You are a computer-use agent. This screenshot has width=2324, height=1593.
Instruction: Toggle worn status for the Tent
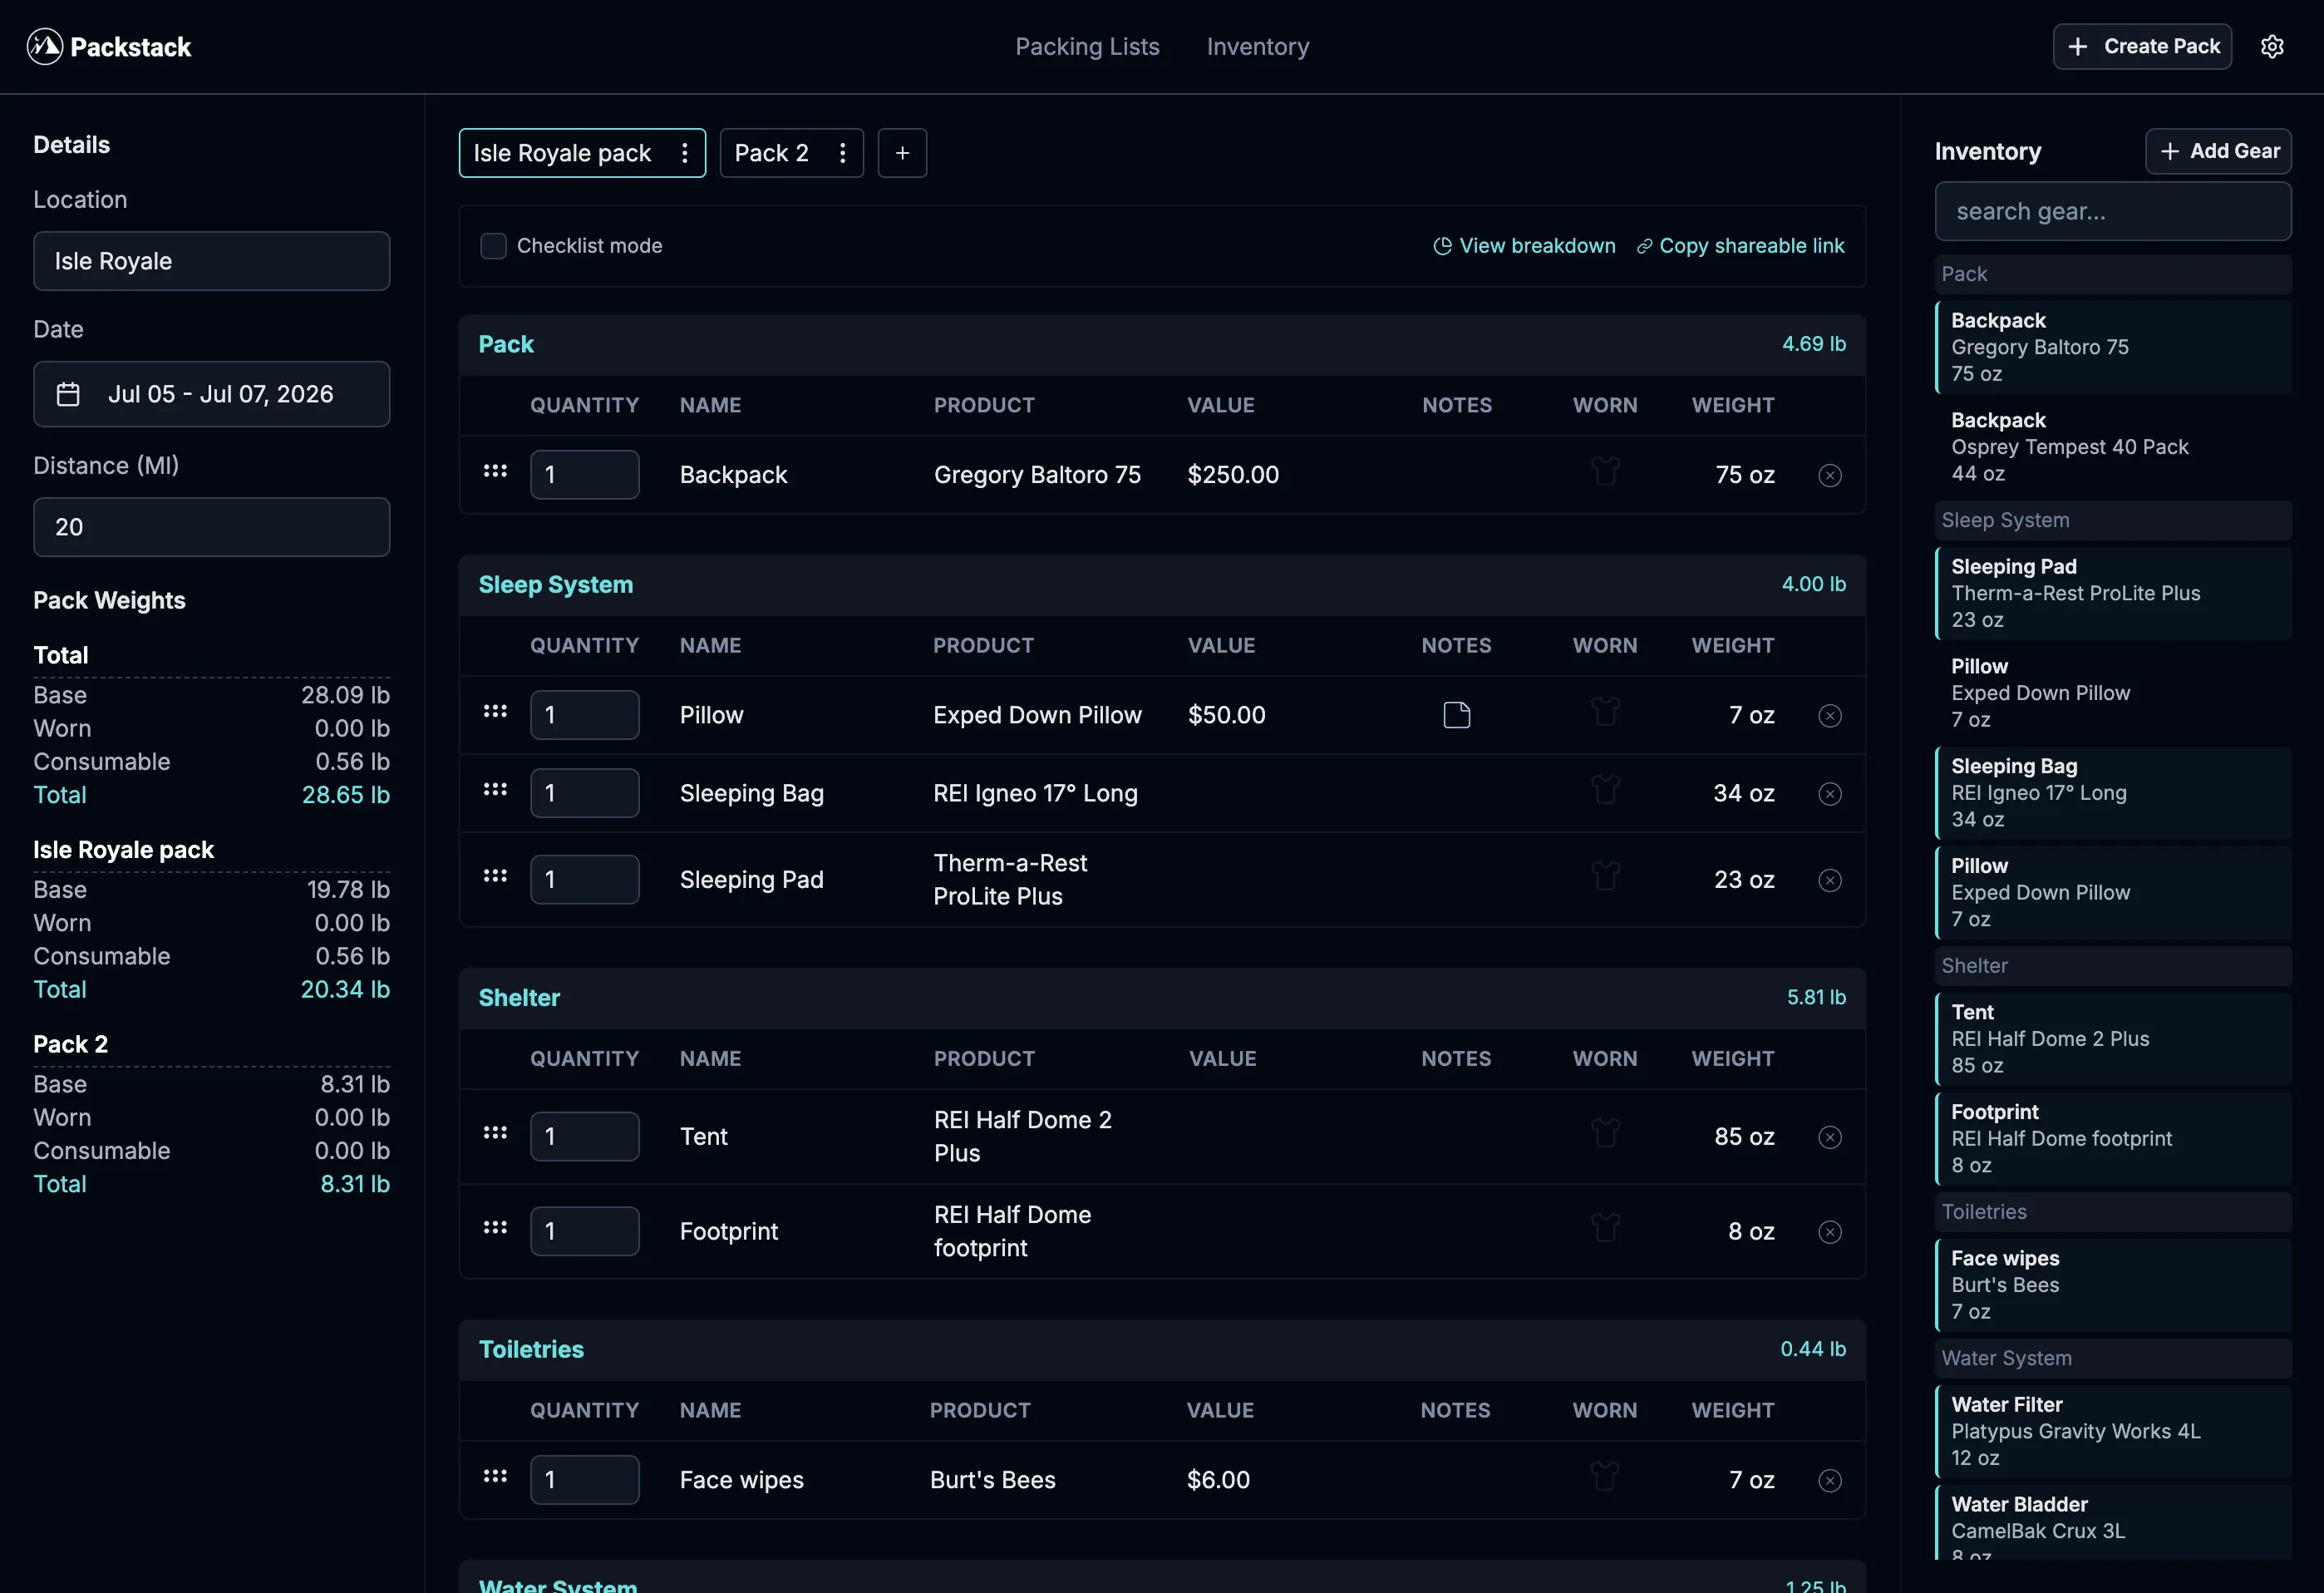click(x=1604, y=1133)
